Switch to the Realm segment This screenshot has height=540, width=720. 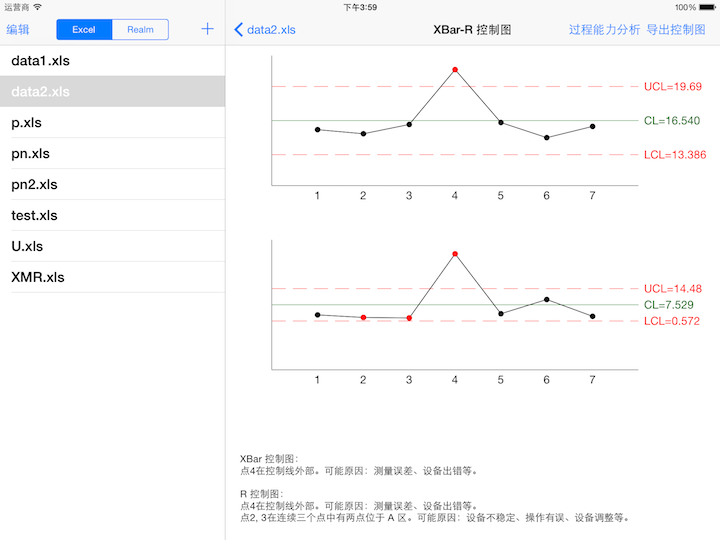coord(141,29)
